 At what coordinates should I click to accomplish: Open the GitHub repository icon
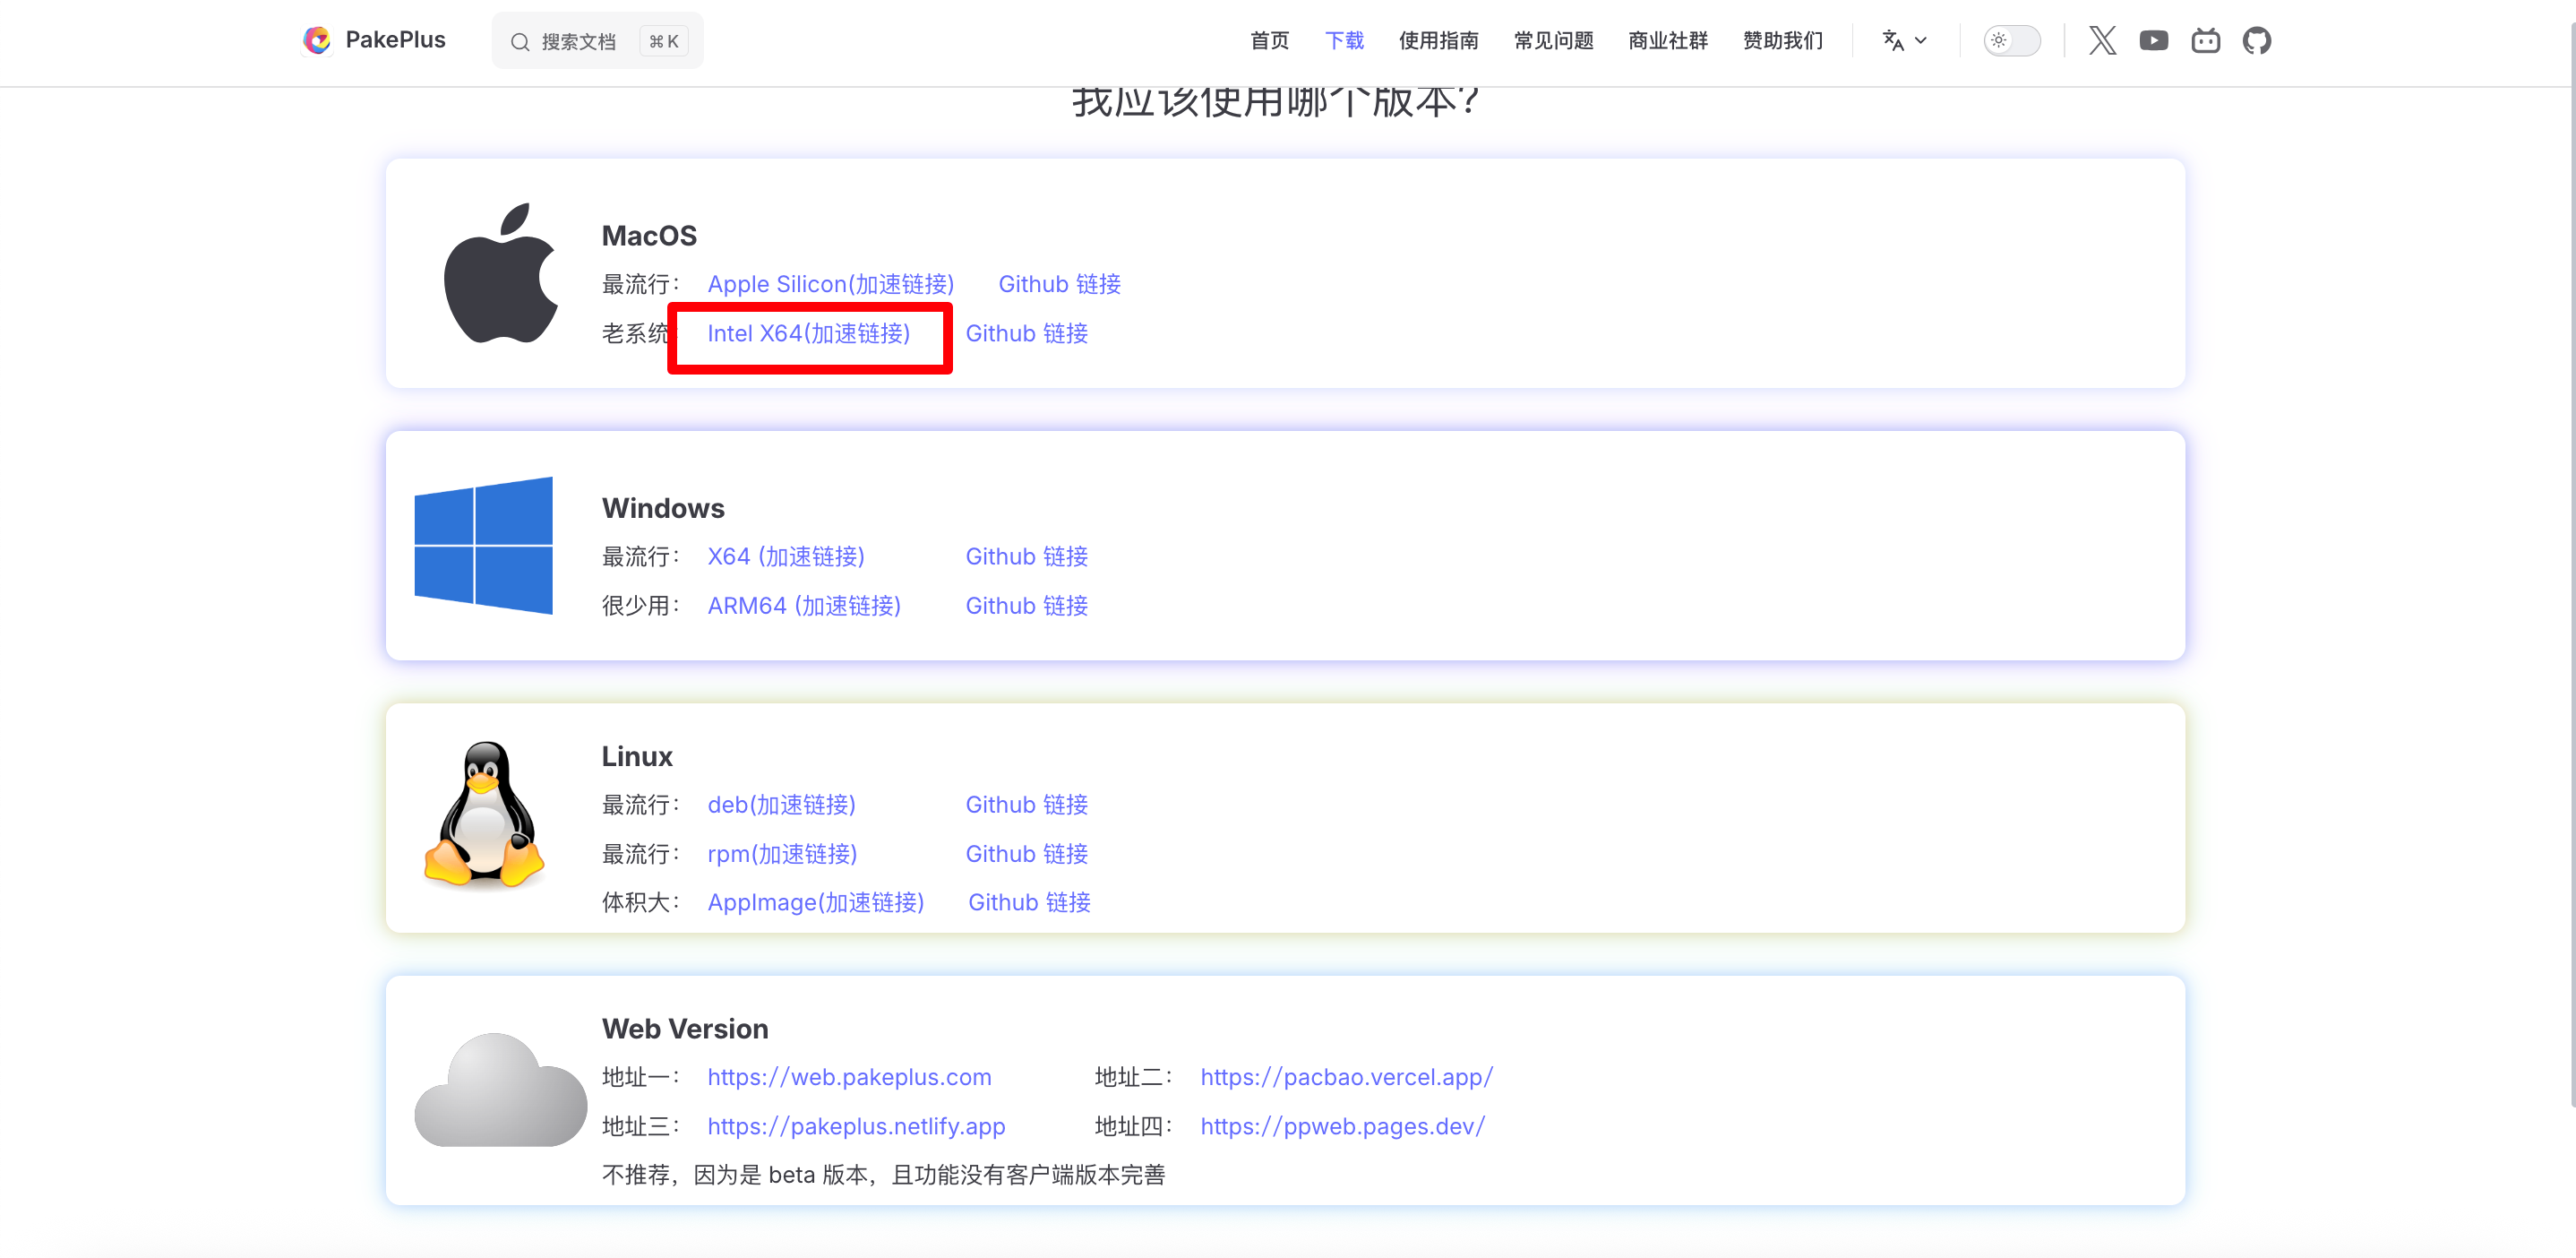pos(2256,41)
